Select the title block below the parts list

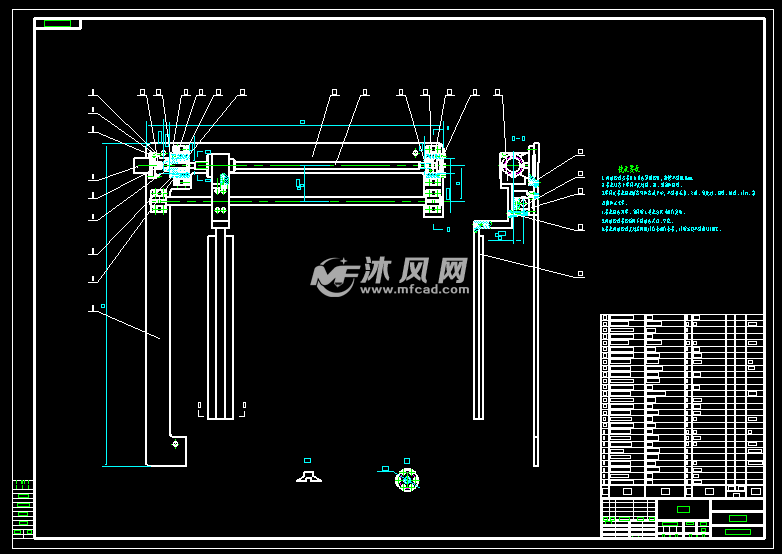pyautogui.click(x=682, y=518)
